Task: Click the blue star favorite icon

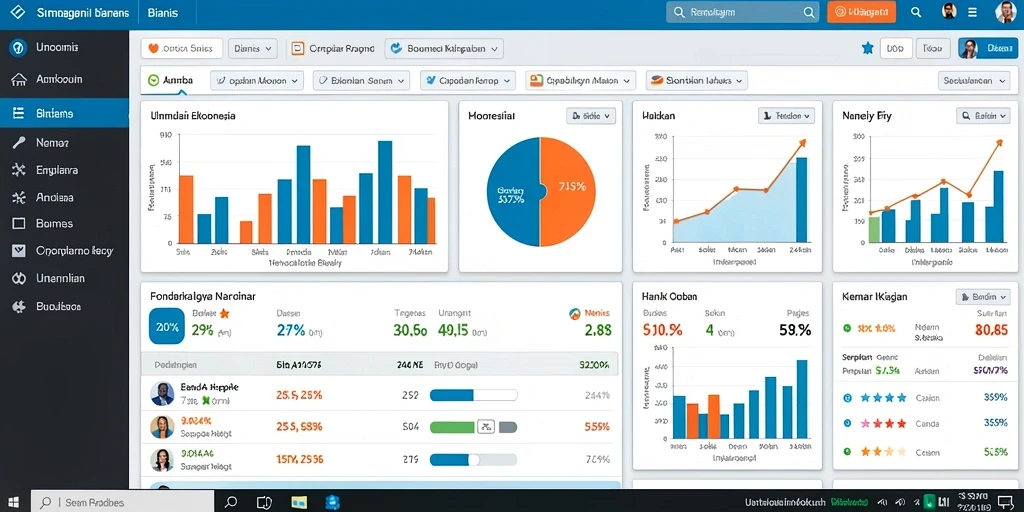Action: coord(867,48)
